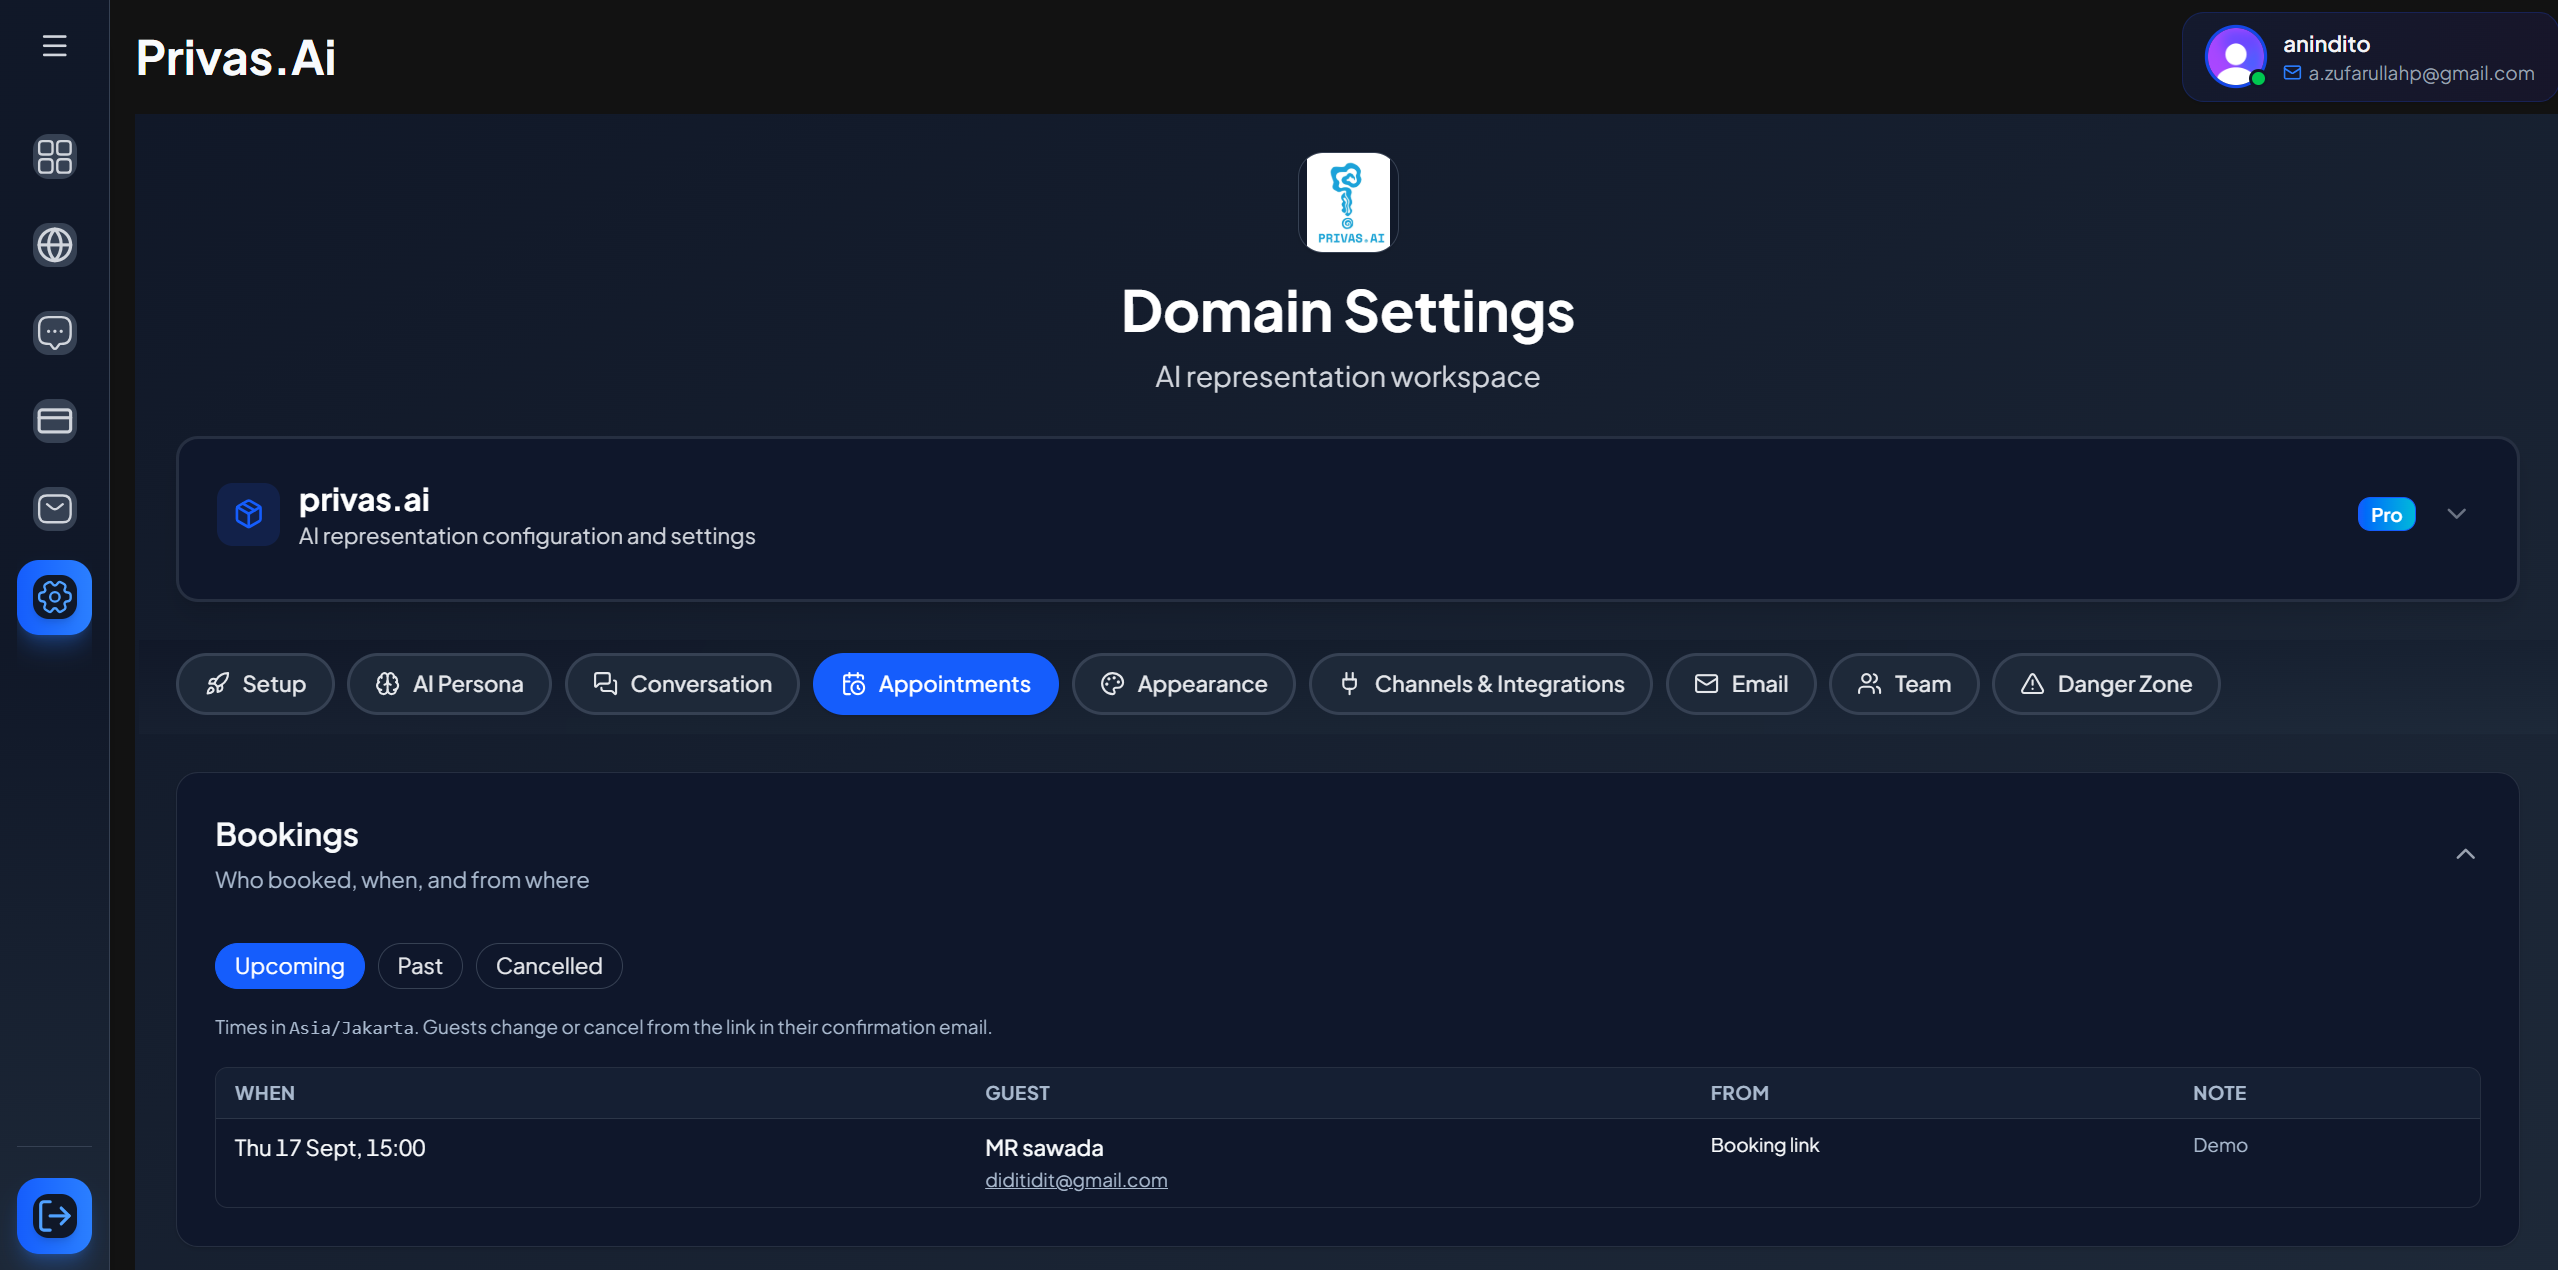
Task: Open the Danger Zone tab
Action: click(2106, 684)
